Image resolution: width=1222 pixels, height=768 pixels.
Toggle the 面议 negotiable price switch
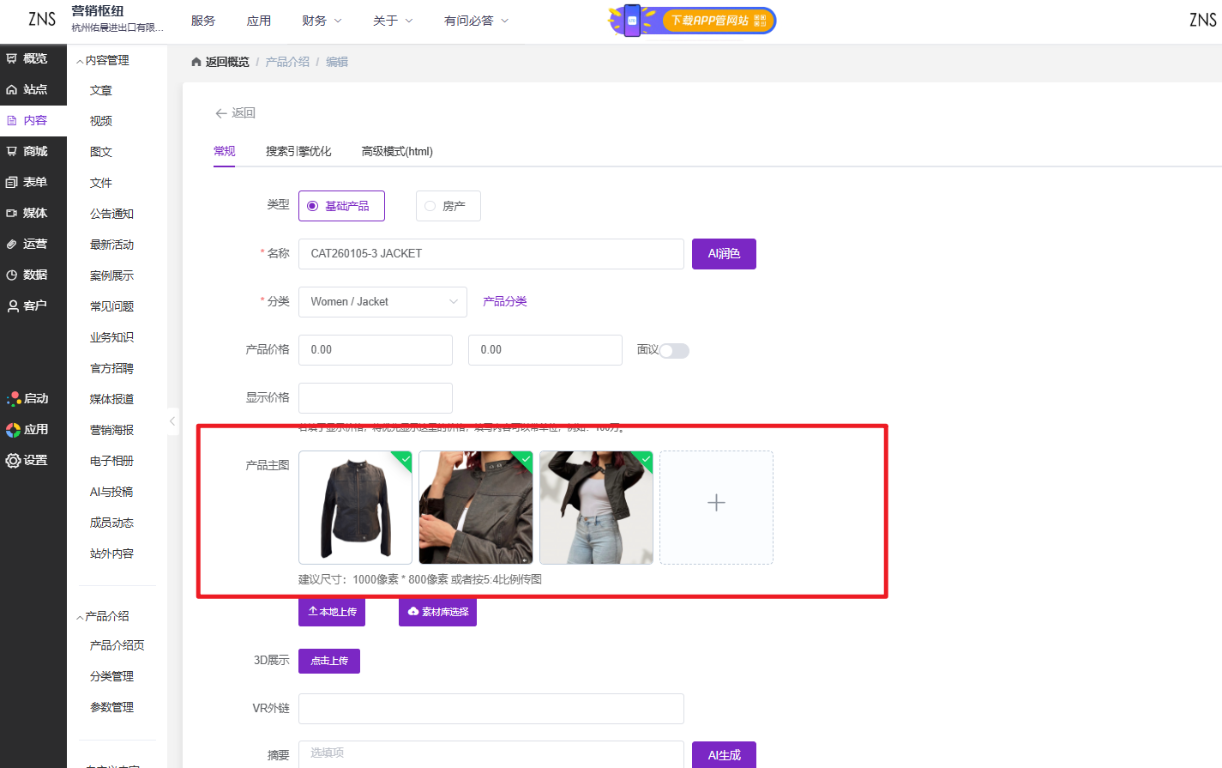click(x=674, y=350)
